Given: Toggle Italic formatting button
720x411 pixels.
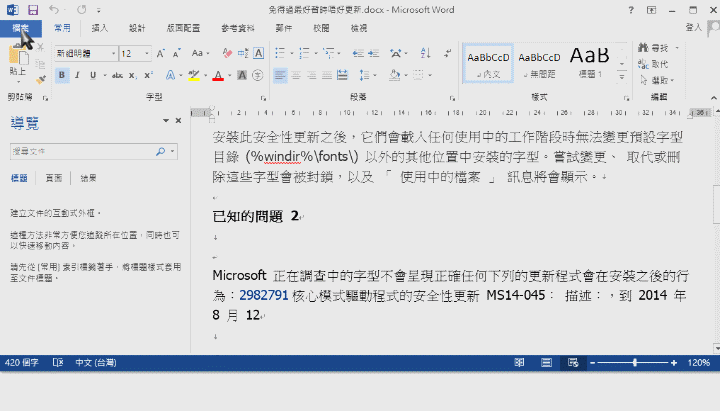Looking at the screenshot, I should coord(77,75).
